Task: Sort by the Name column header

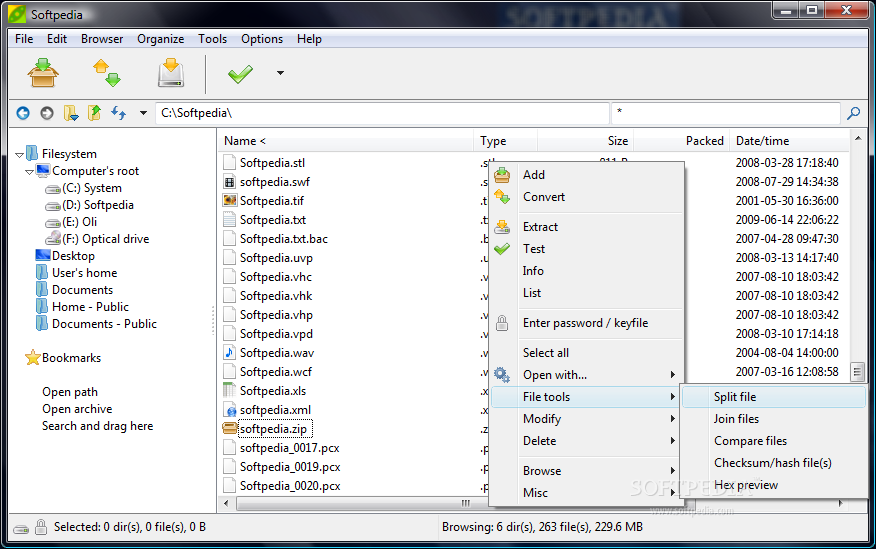Action: [345, 141]
